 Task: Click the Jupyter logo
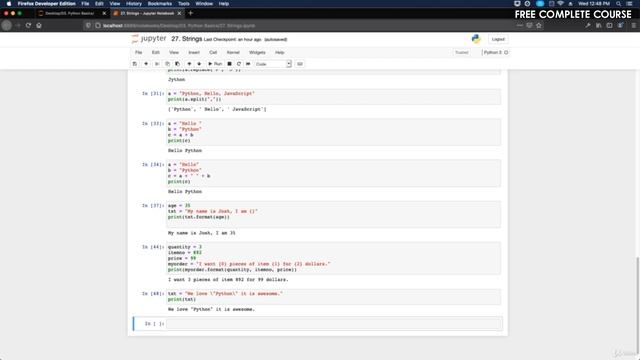point(149,39)
